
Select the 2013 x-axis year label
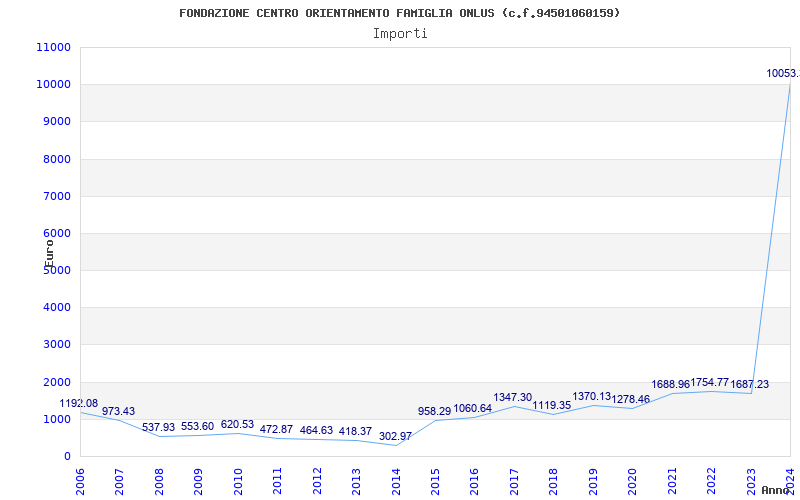pos(356,481)
